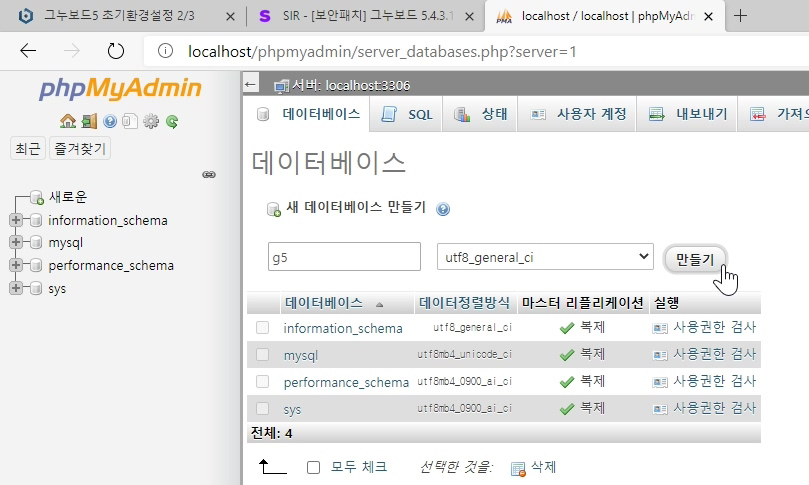This screenshot has width=809, height=485.
Task: Click the phpMyAdmin logo
Action: [120, 89]
